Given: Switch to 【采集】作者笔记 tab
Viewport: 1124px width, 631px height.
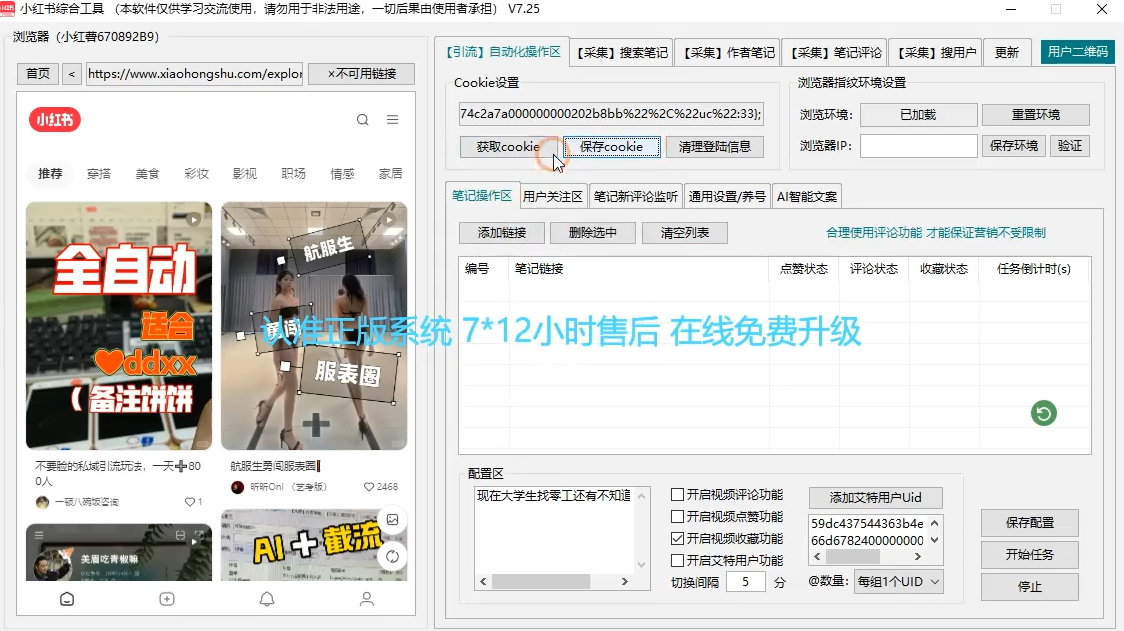Looking at the screenshot, I should coord(728,53).
